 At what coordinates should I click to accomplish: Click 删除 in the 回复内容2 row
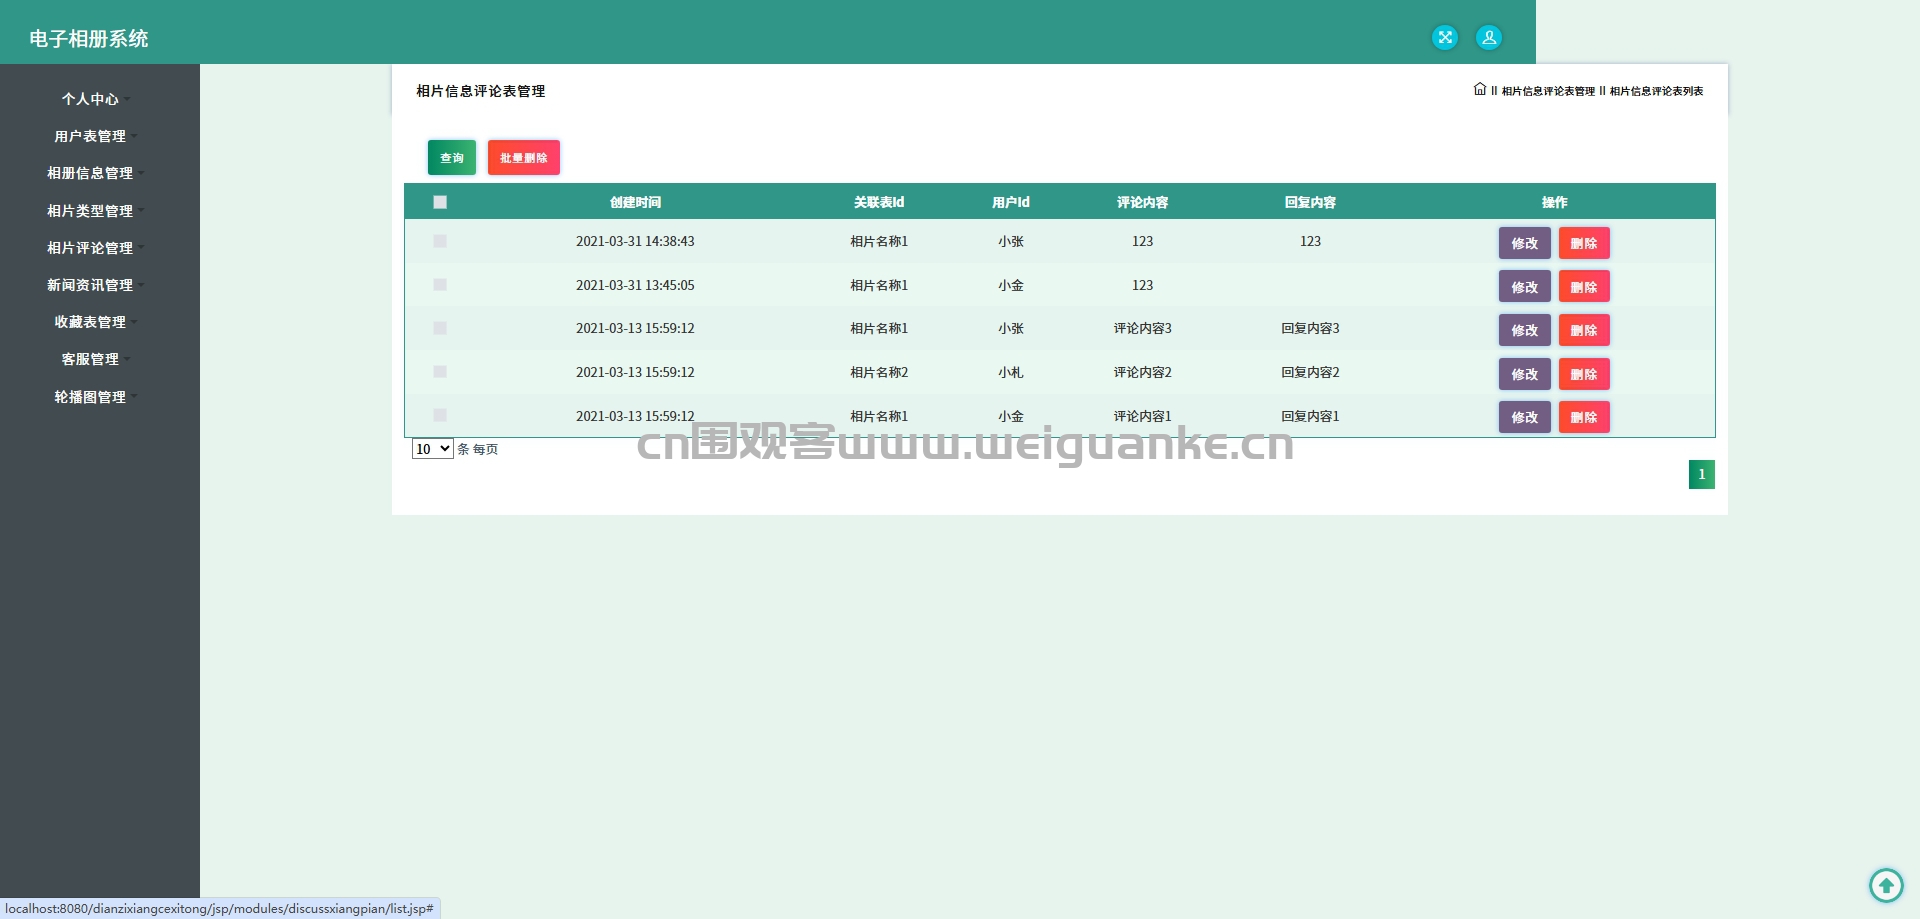point(1584,374)
